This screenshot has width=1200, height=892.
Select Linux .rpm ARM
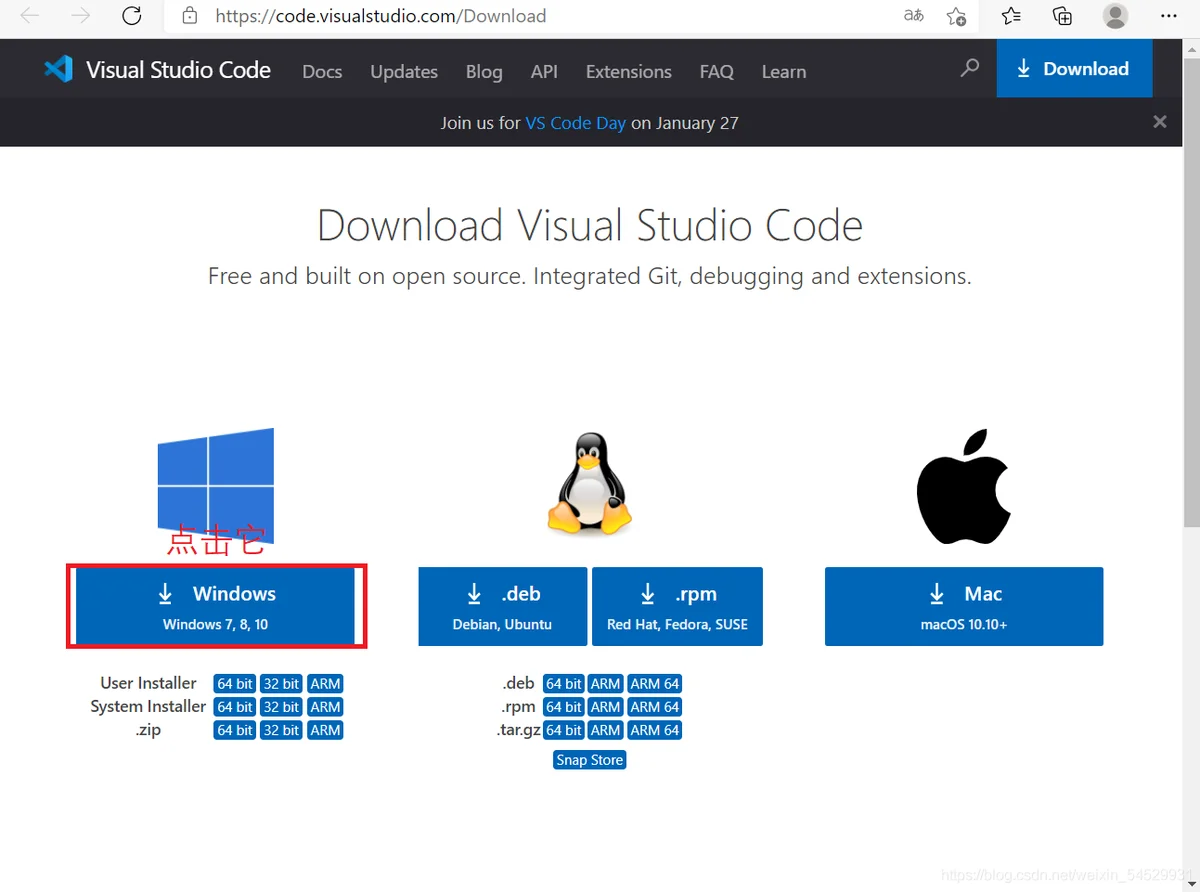(x=606, y=707)
